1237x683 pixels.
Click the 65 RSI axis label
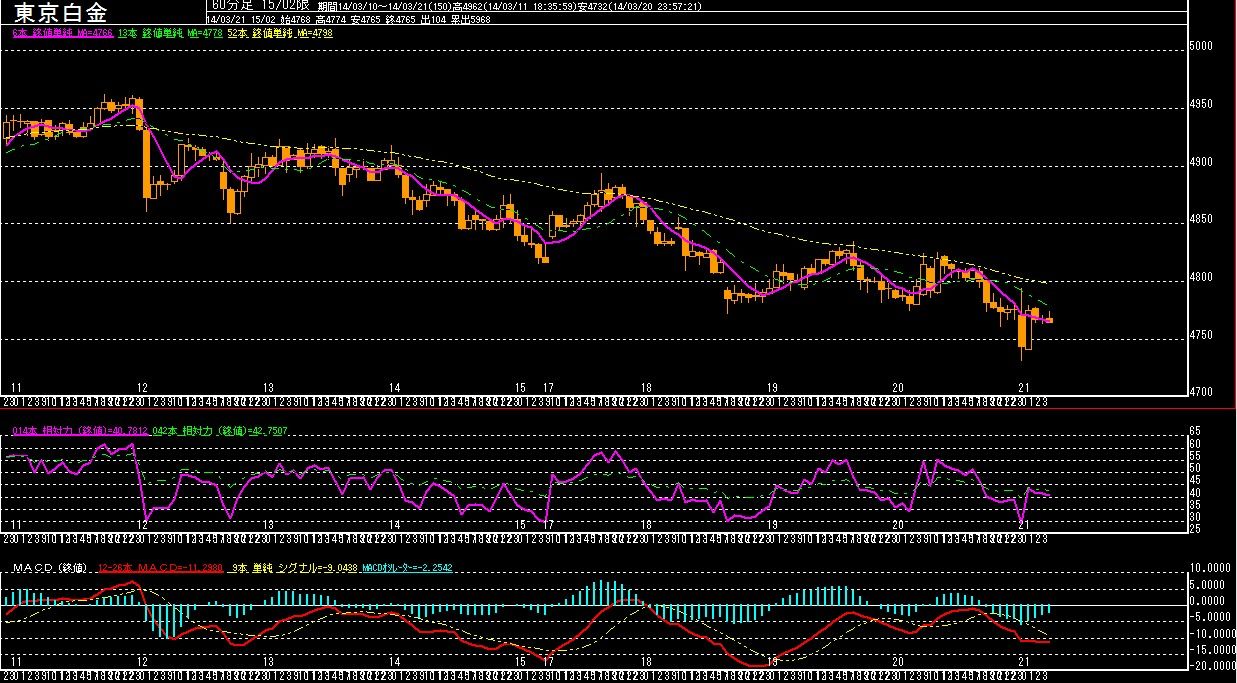tap(1195, 430)
